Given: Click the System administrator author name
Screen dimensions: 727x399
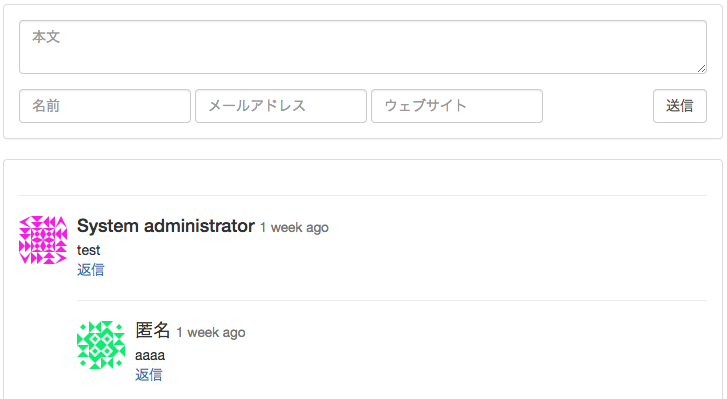Looking at the screenshot, I should tap(166, 226).
